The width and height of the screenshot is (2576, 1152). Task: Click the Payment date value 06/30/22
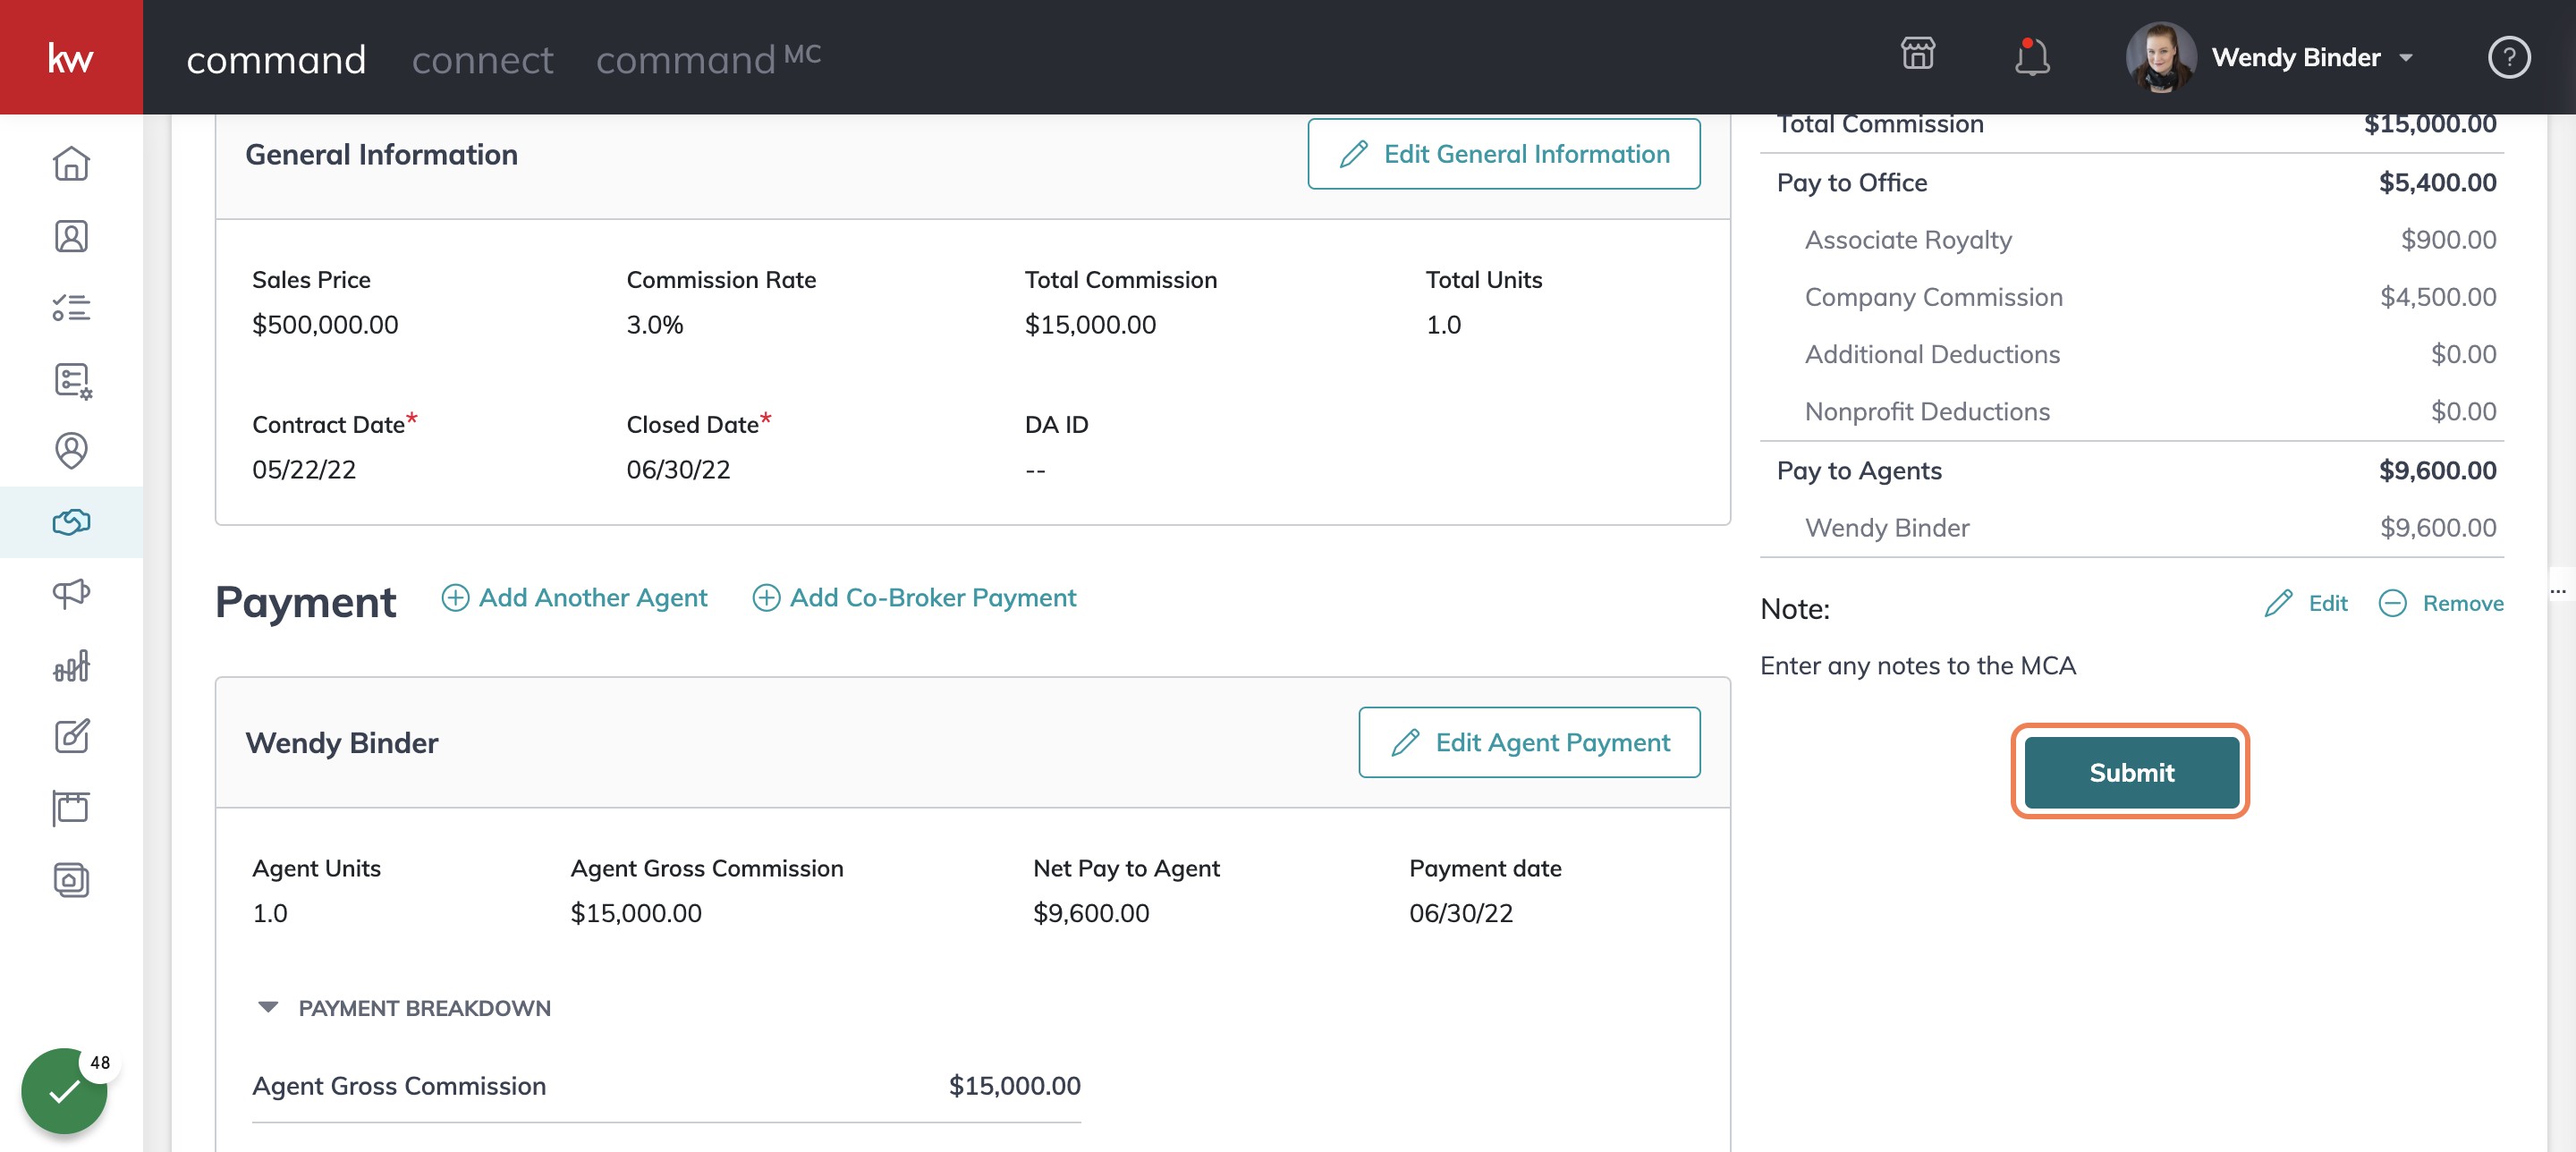pyautogui.click(x=1461, y=914)
